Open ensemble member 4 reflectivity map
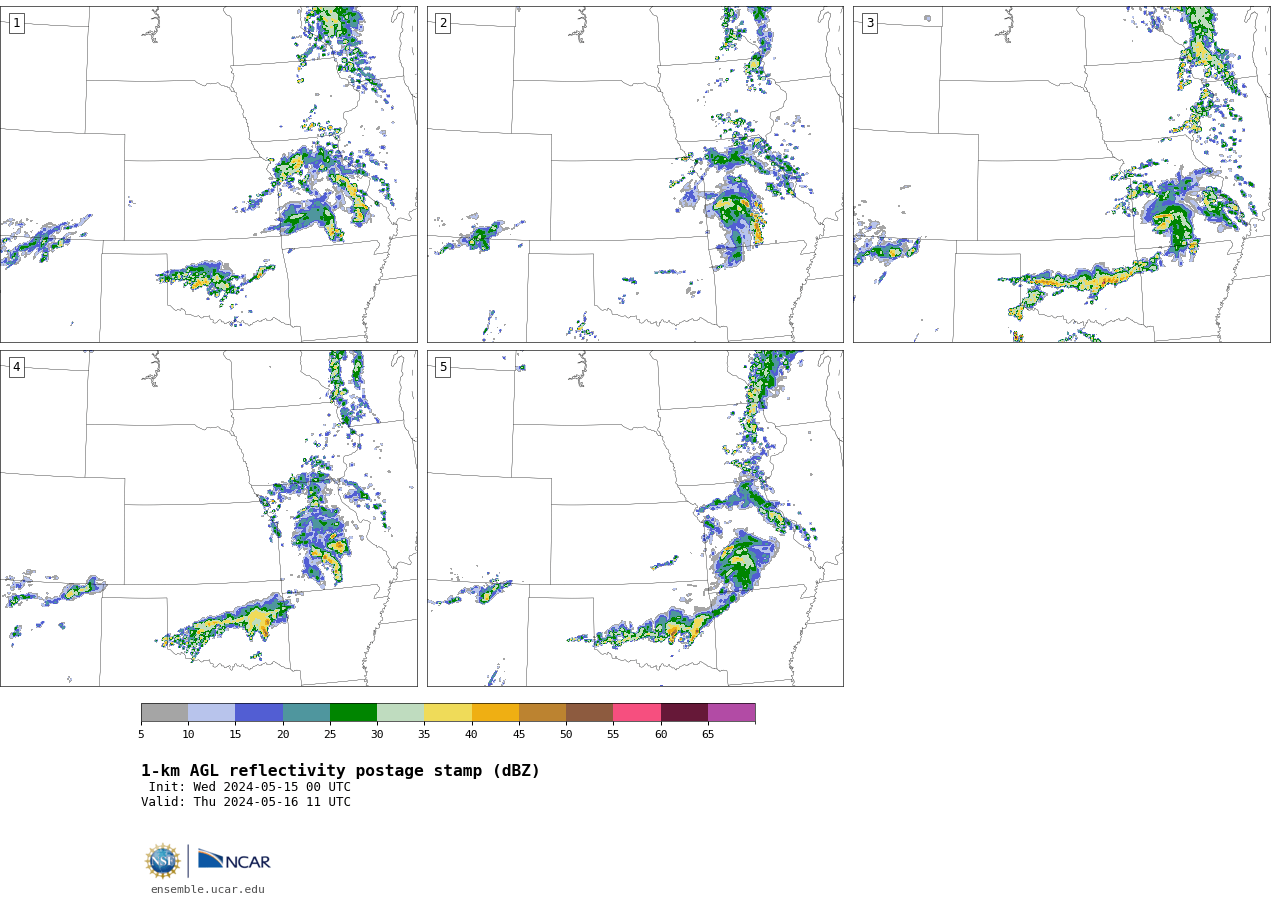The image size is (1280, 901). pos(208,518)
